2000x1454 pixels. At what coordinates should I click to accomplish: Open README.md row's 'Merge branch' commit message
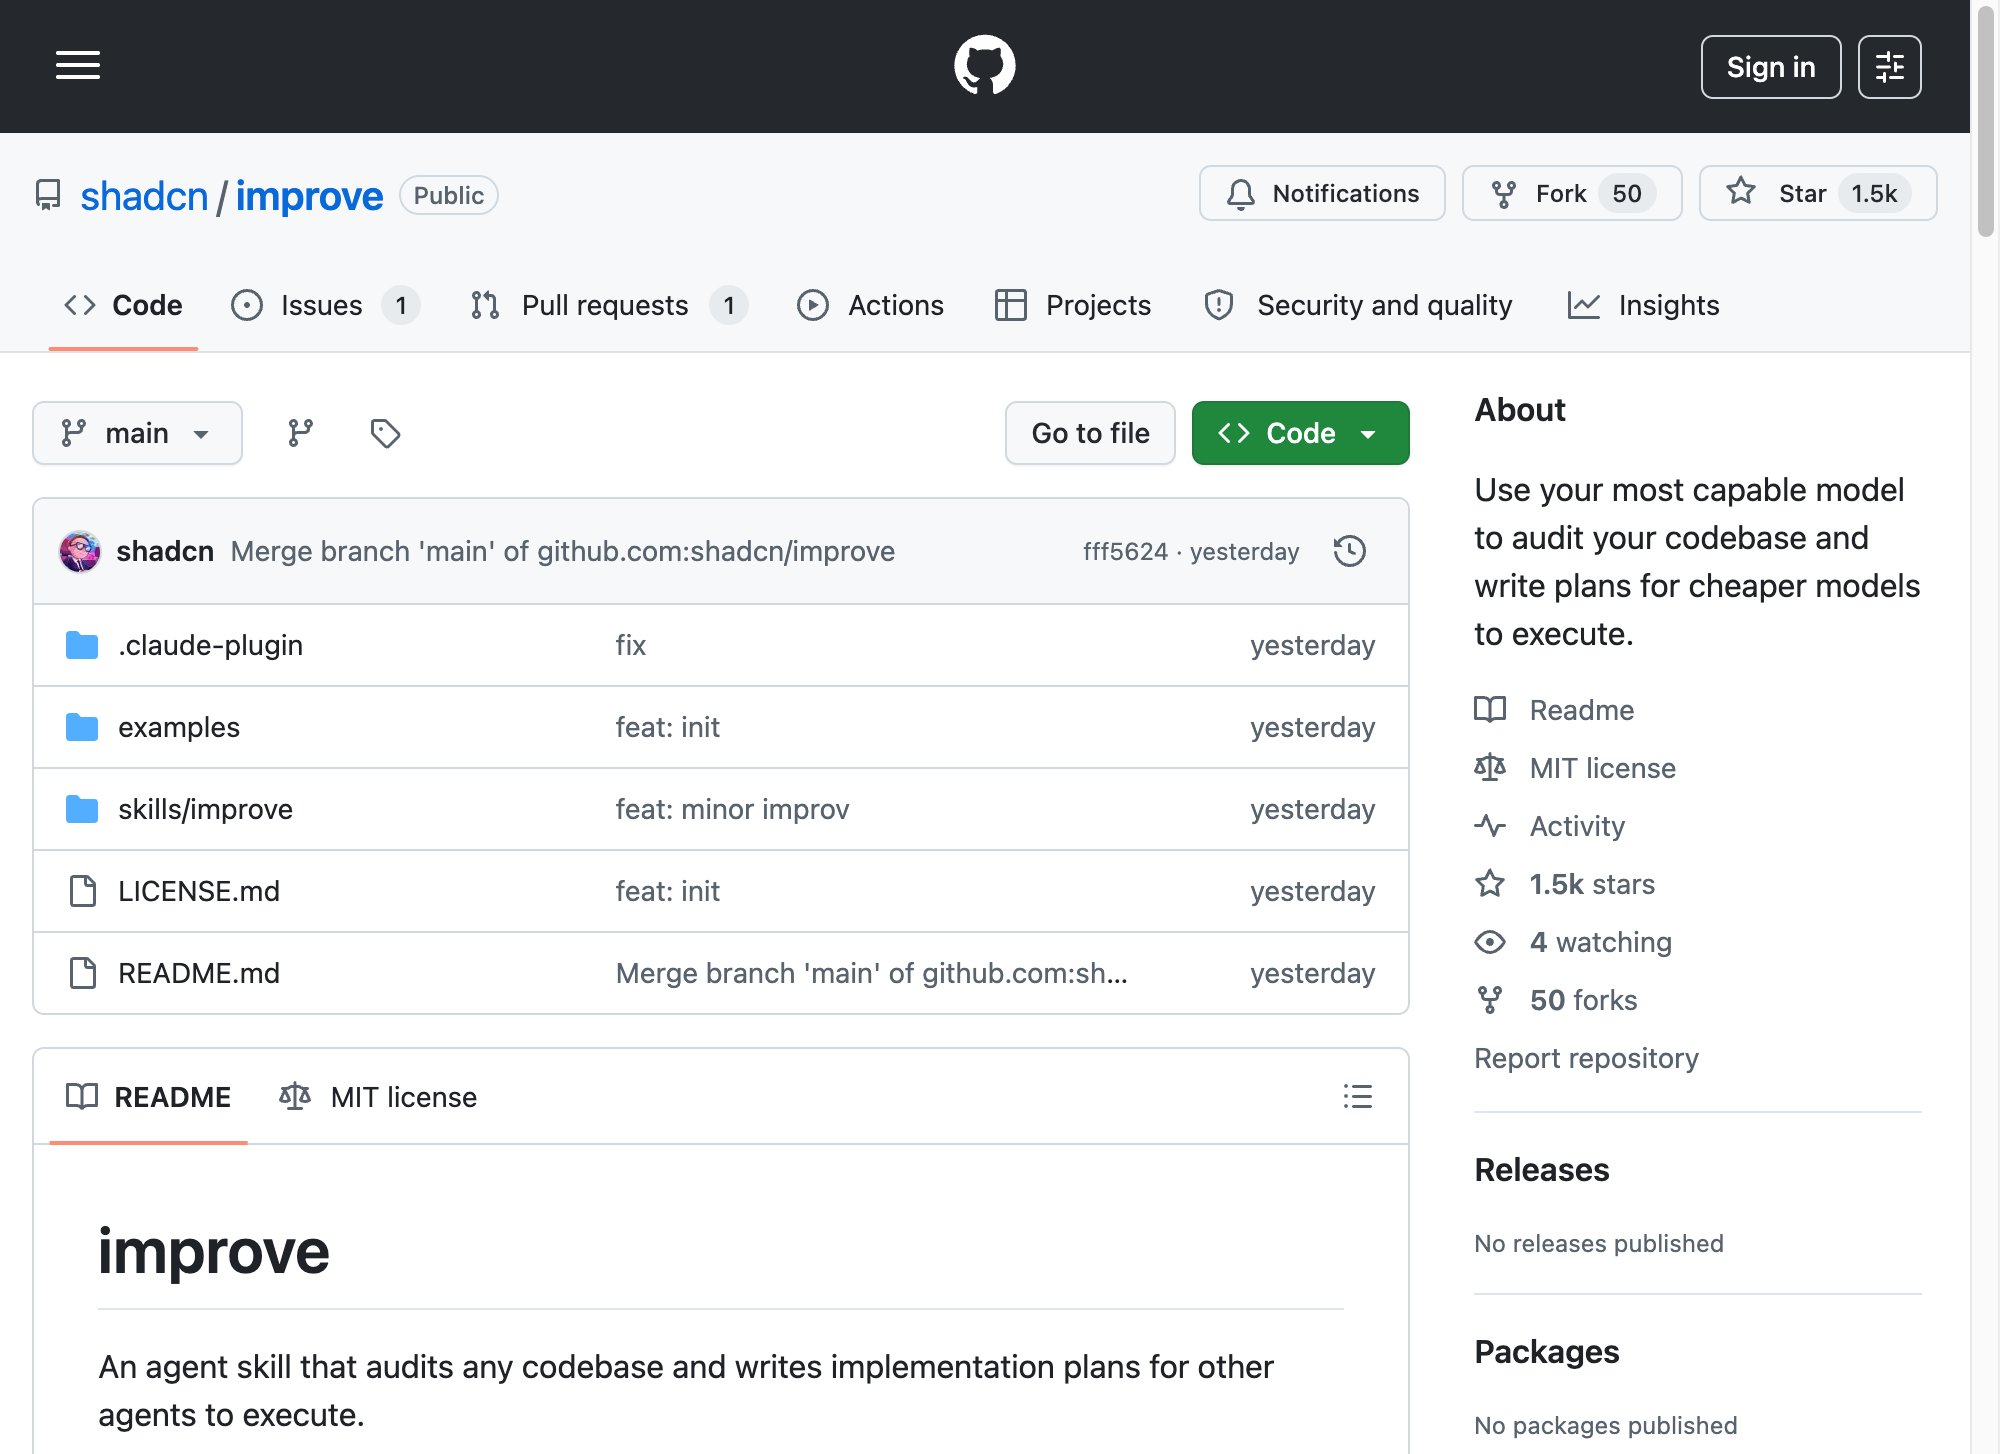click(x=871, y=973)
